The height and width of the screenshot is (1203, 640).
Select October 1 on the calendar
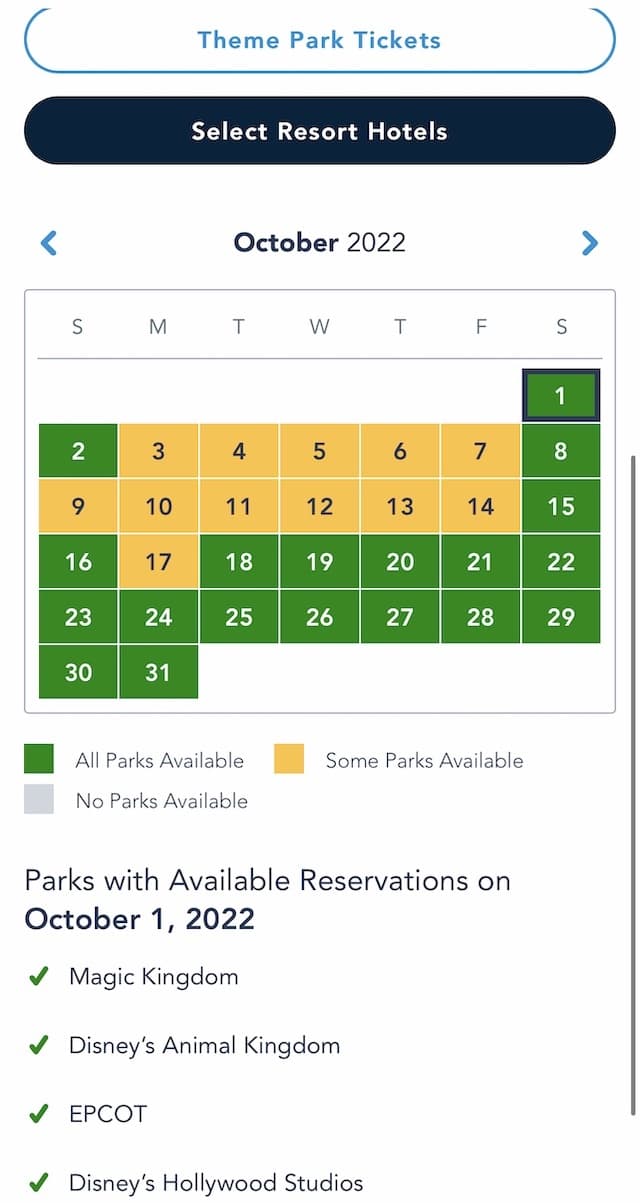tap(560, 395)
